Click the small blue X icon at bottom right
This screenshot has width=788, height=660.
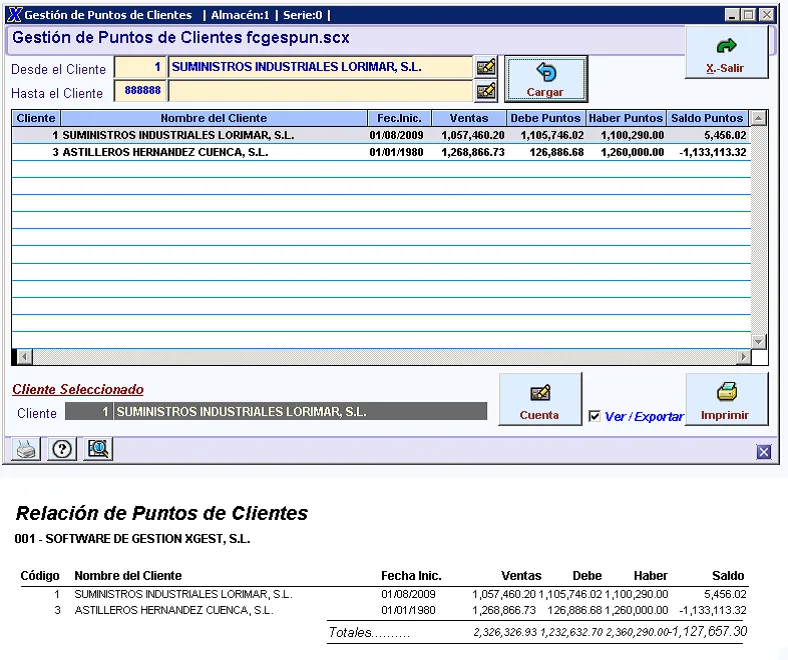coord(764,452)
